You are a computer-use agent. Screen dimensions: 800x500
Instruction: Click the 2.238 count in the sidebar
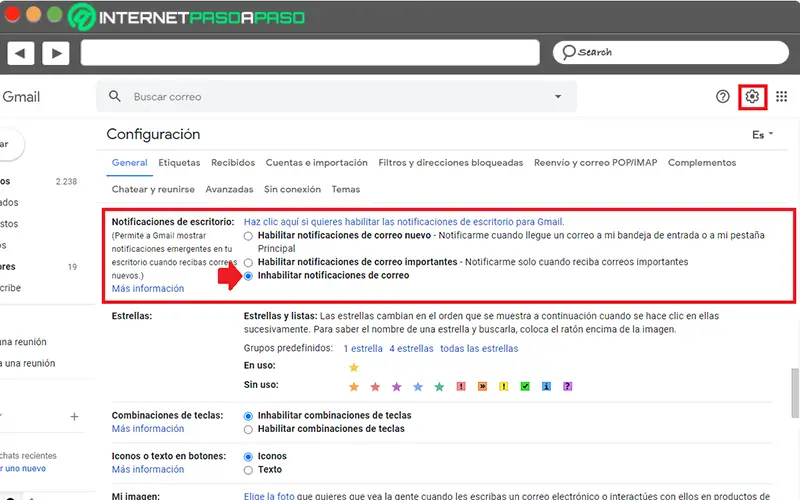click(x=66, y=182)
